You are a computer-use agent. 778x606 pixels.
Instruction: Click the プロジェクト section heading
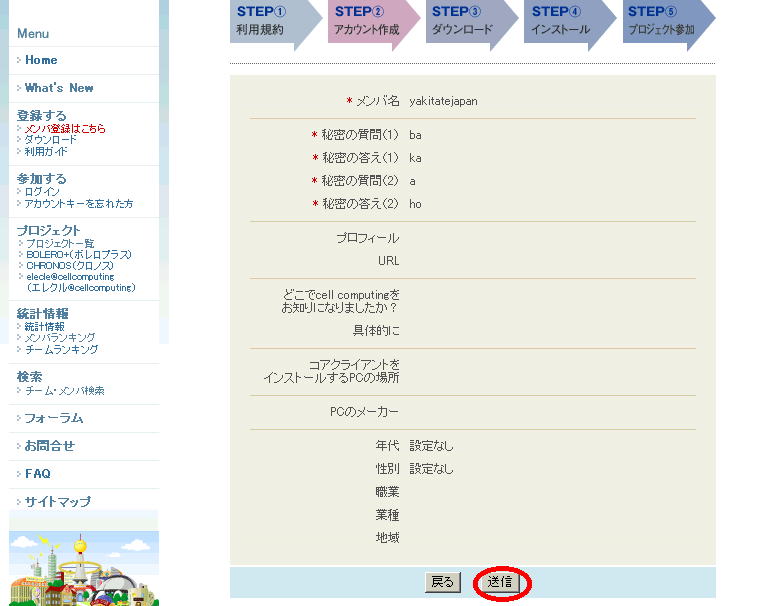(48, 230)
